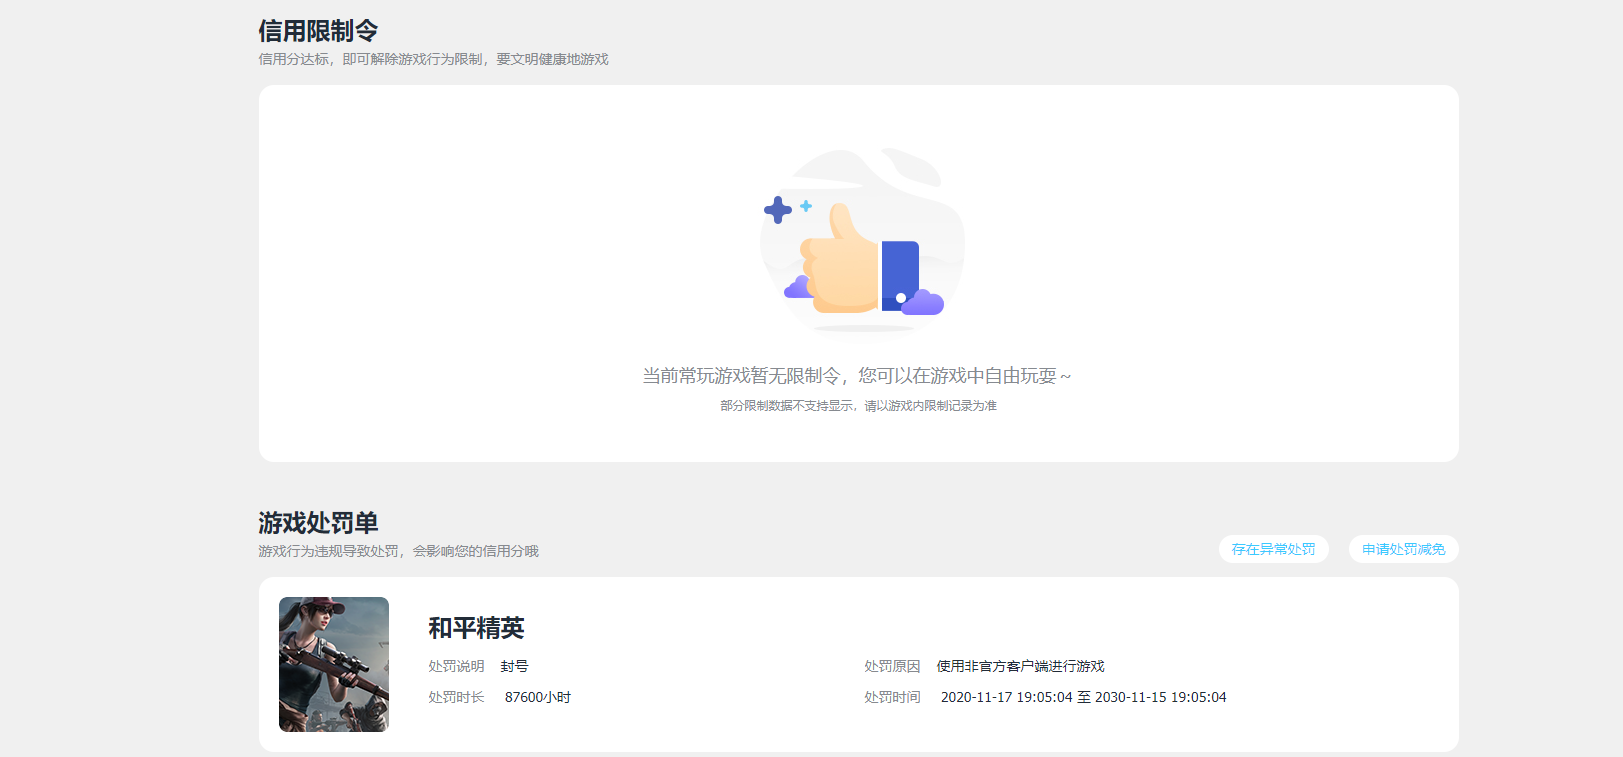The height and width of the screenshot is (757, 1623).
Task: Select the 游戏处罚单 heading
Action: [x=318, y=523]
